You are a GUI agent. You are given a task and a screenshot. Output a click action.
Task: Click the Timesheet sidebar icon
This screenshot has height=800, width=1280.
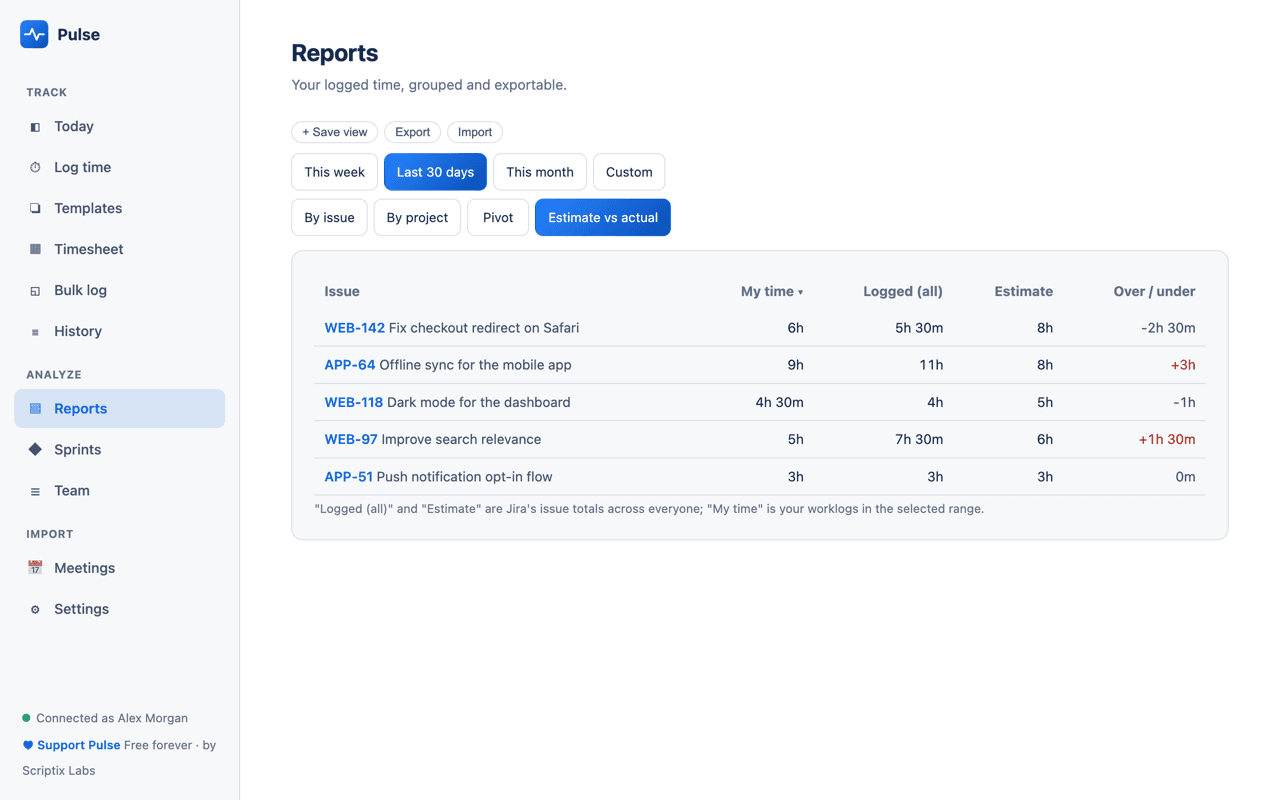[x=35, y=249]
